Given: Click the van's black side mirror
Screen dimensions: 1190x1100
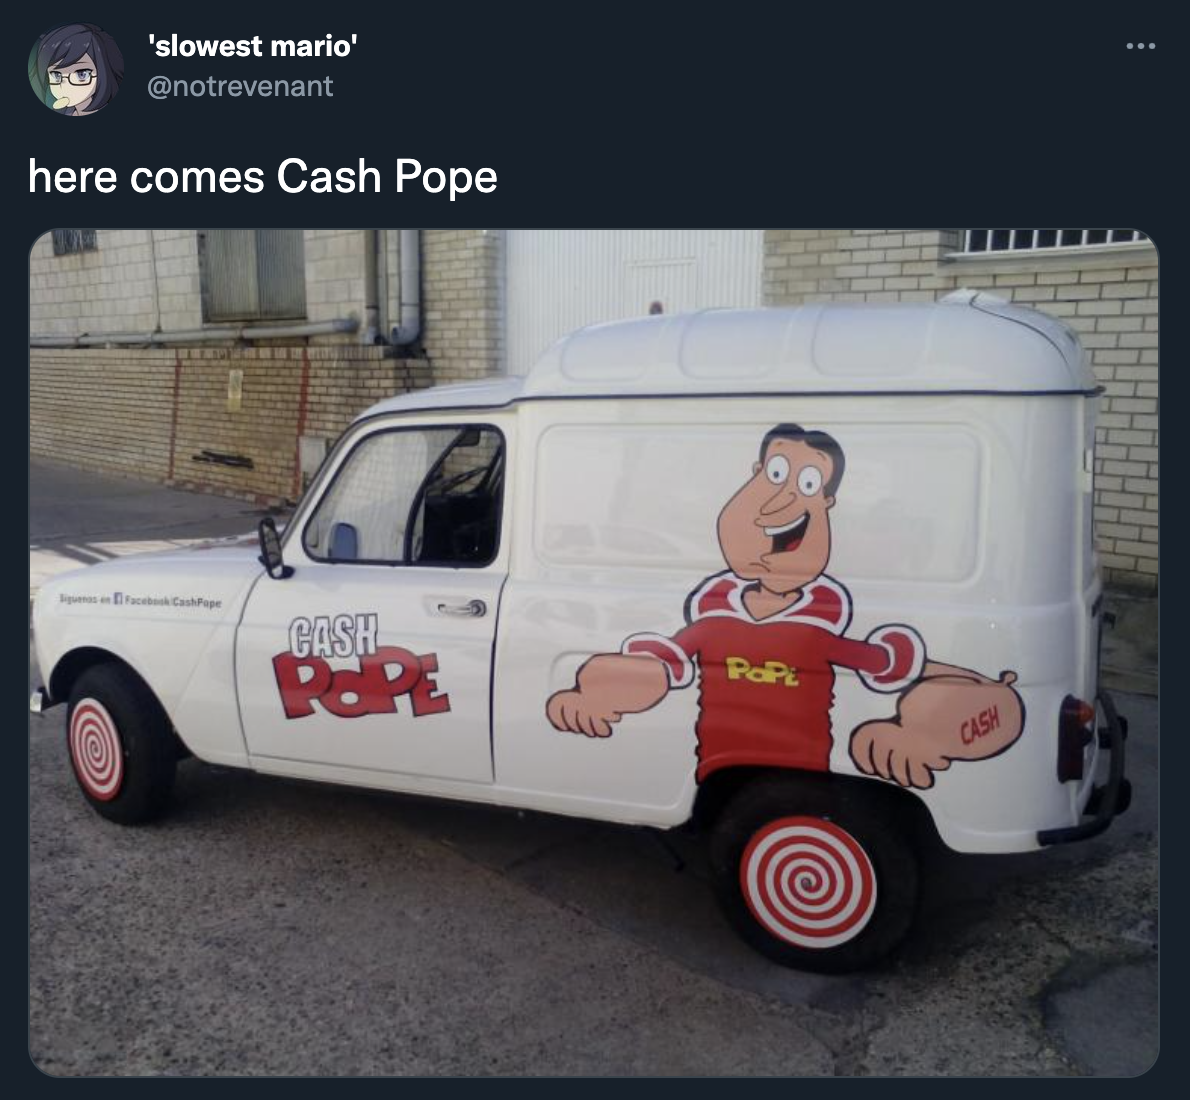Looking at the screenshot, I should [271, 548].
